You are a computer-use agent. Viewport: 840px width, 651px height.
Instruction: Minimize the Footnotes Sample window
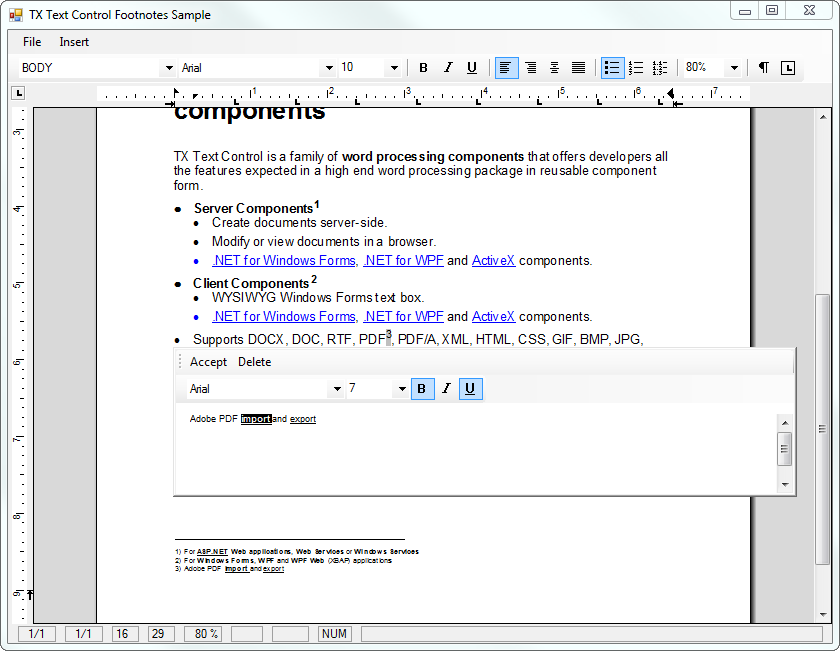tap(745, 11)
